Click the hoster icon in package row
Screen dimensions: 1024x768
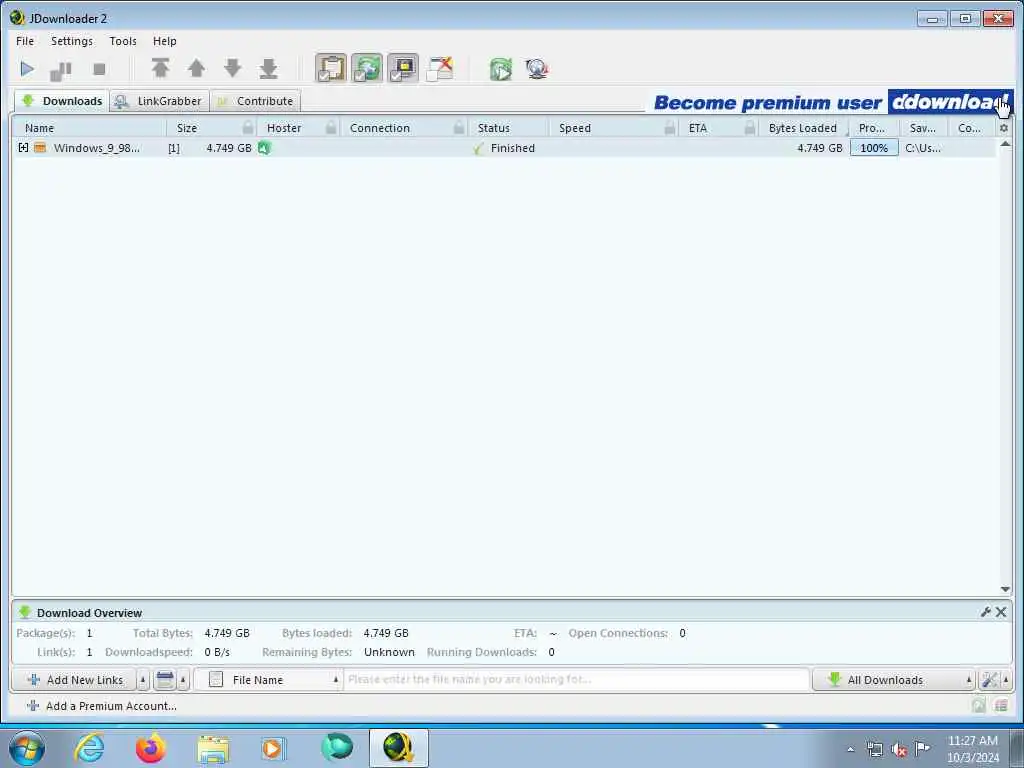click(x=264, y=148)
